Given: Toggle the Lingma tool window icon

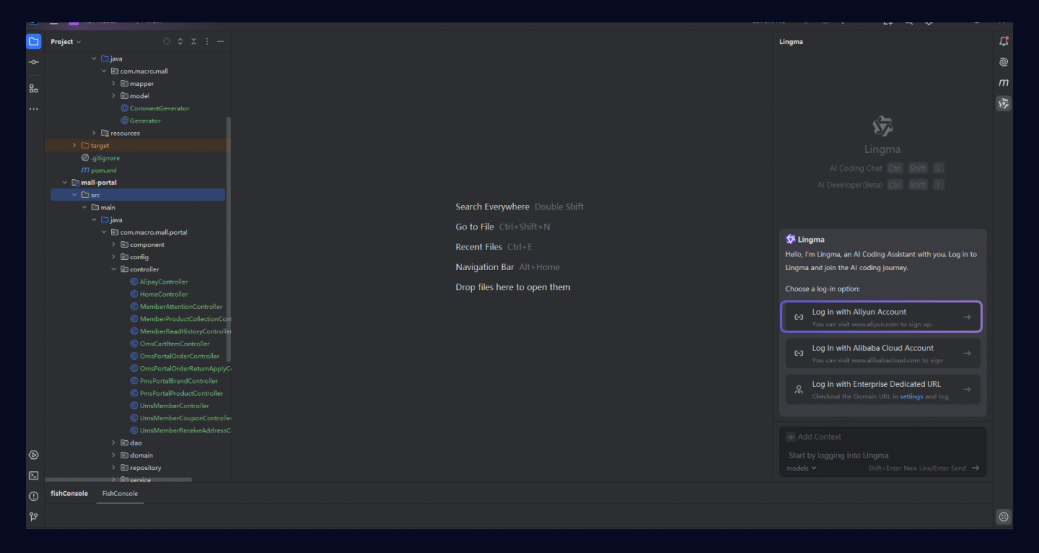Looking at the screenshot, I should pyautogui.click(x=1004, y=103).
